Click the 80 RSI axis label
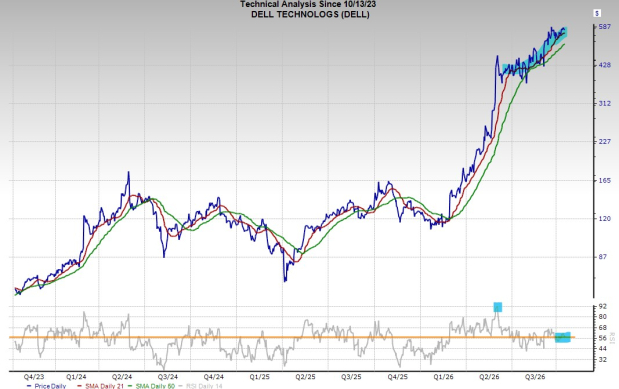Image resolution: width=619 pixels, height=389 pixels. point(603,317)
